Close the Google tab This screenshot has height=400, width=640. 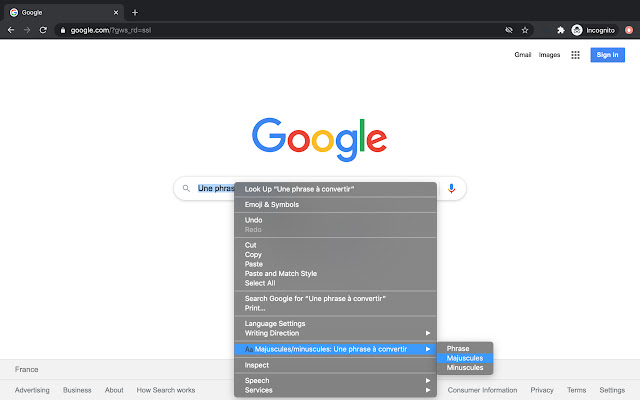116,13
